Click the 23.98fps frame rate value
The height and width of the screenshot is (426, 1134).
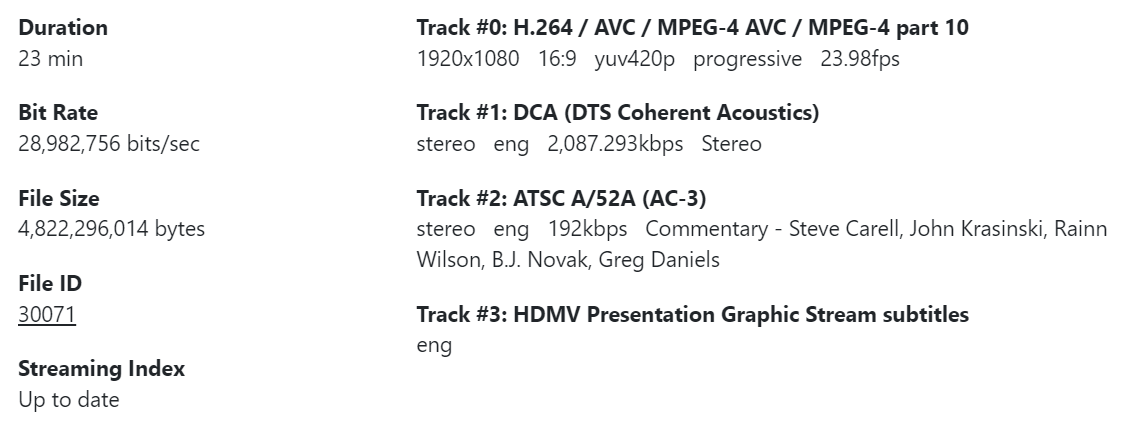coord(860,59)
